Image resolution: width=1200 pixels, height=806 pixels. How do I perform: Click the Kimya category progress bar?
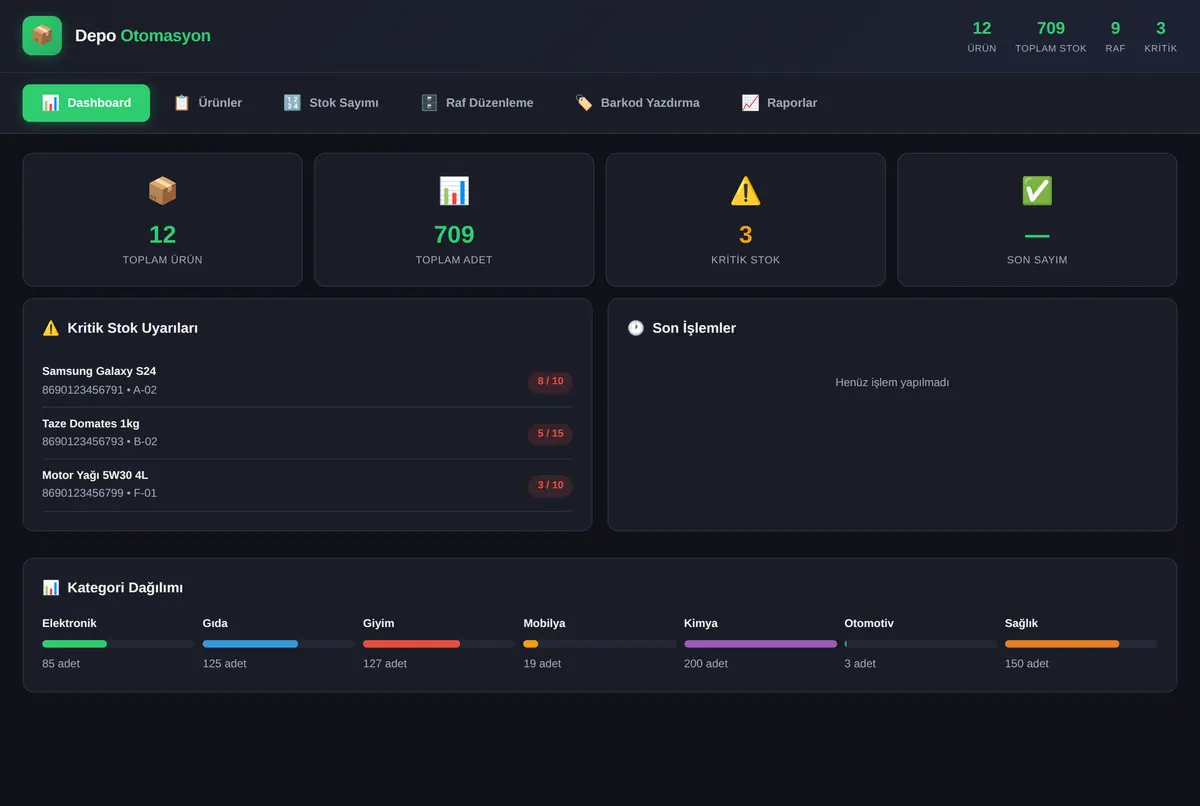click(760, 644)
